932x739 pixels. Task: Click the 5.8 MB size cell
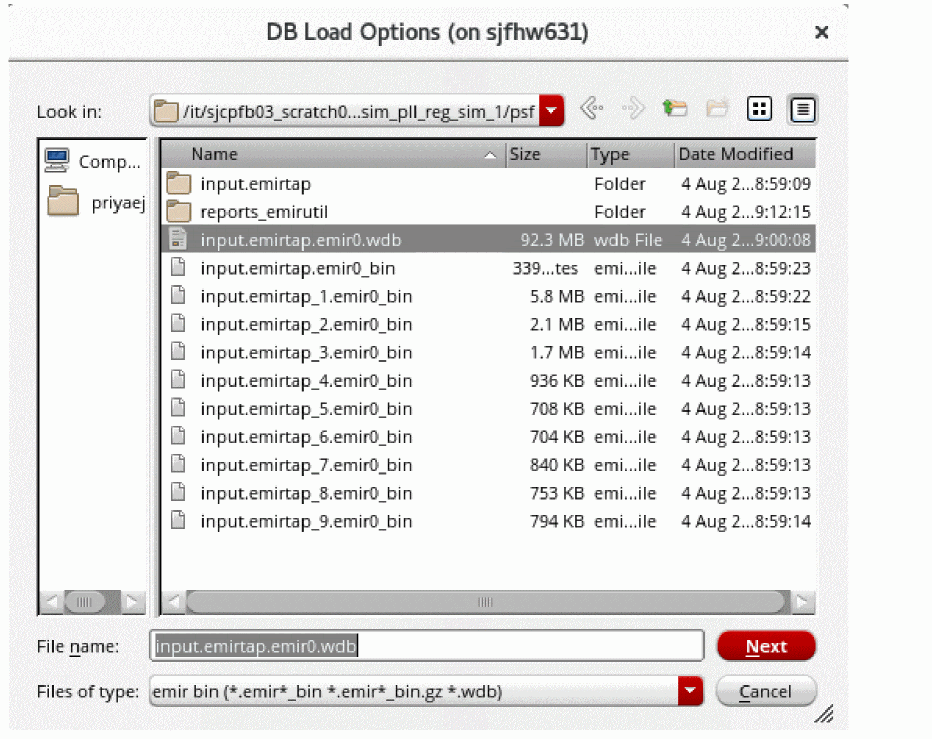click(557, 296)
